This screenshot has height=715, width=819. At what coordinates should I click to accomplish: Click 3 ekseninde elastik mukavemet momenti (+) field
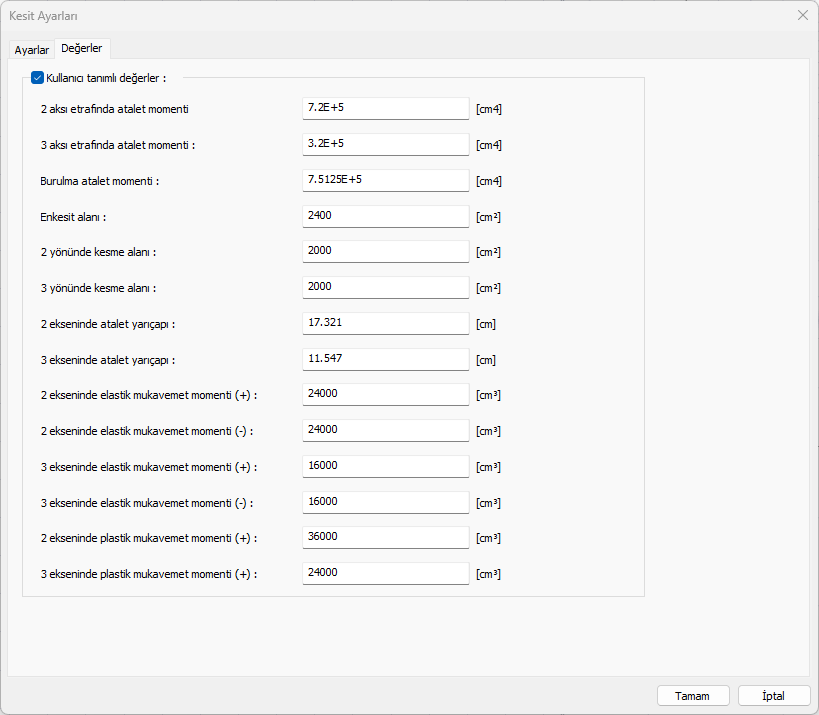click(385, 466)
